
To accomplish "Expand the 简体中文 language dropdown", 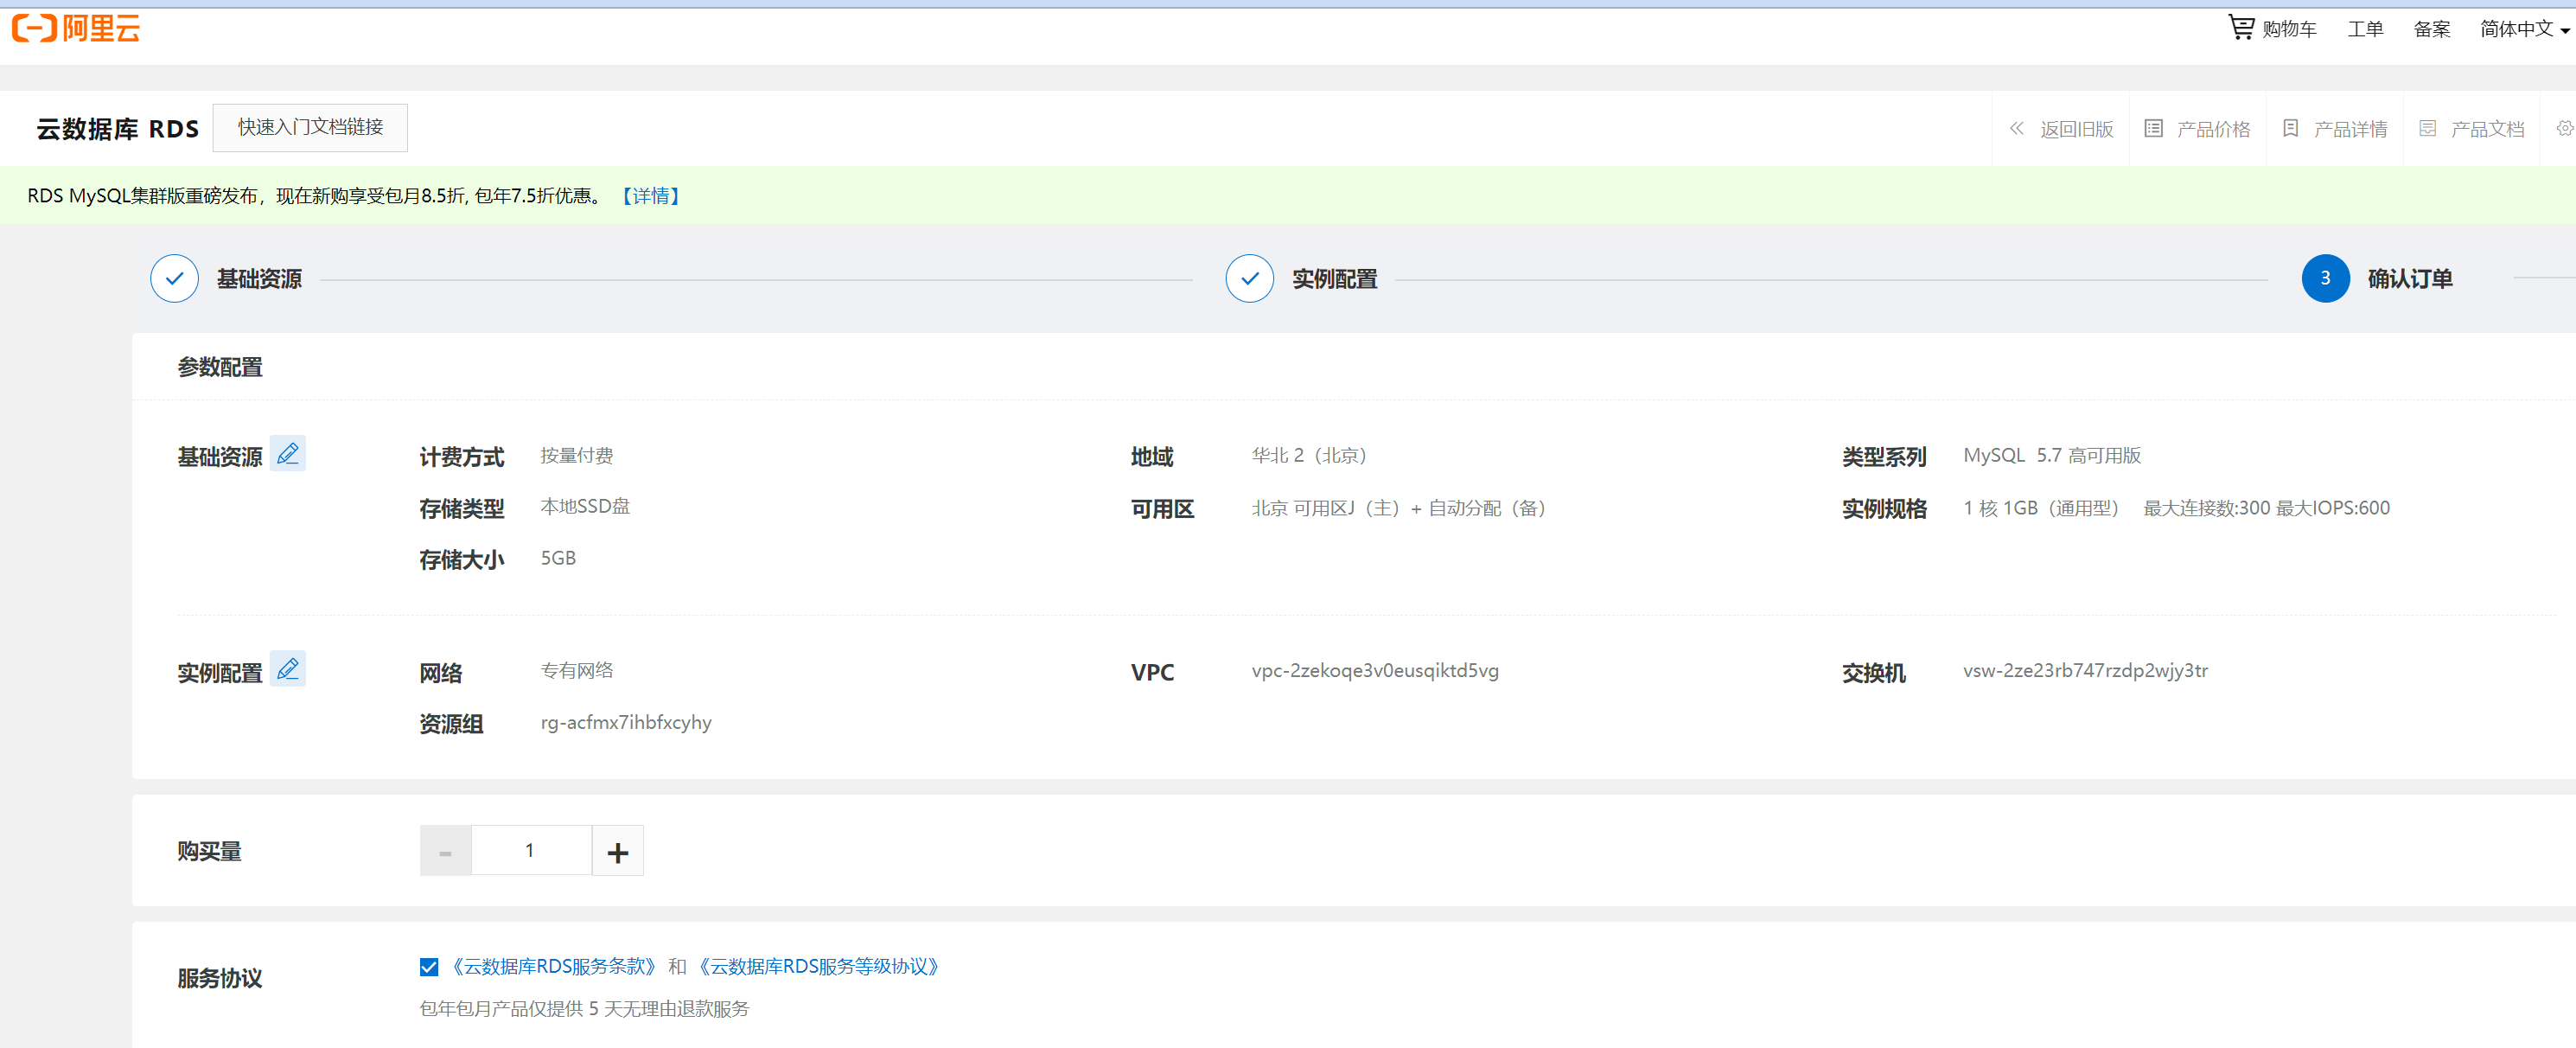I will 2524,29.
